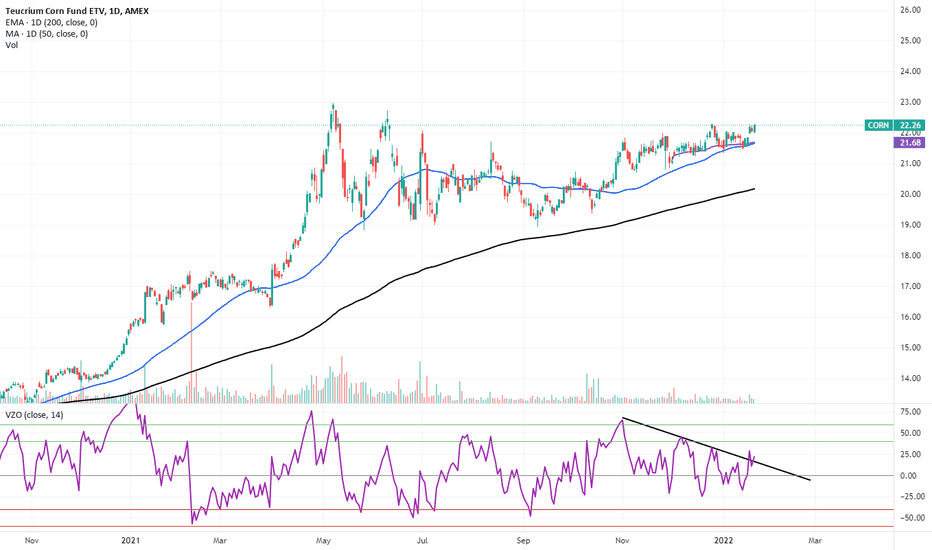Click the CORN symbol price tag
The height and width of the screenshot is (550, 932).
[878, 125]
